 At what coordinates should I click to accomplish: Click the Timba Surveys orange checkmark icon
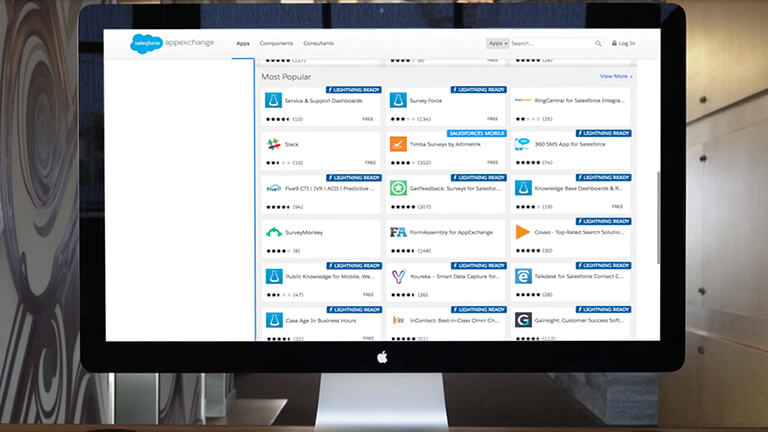398,144
